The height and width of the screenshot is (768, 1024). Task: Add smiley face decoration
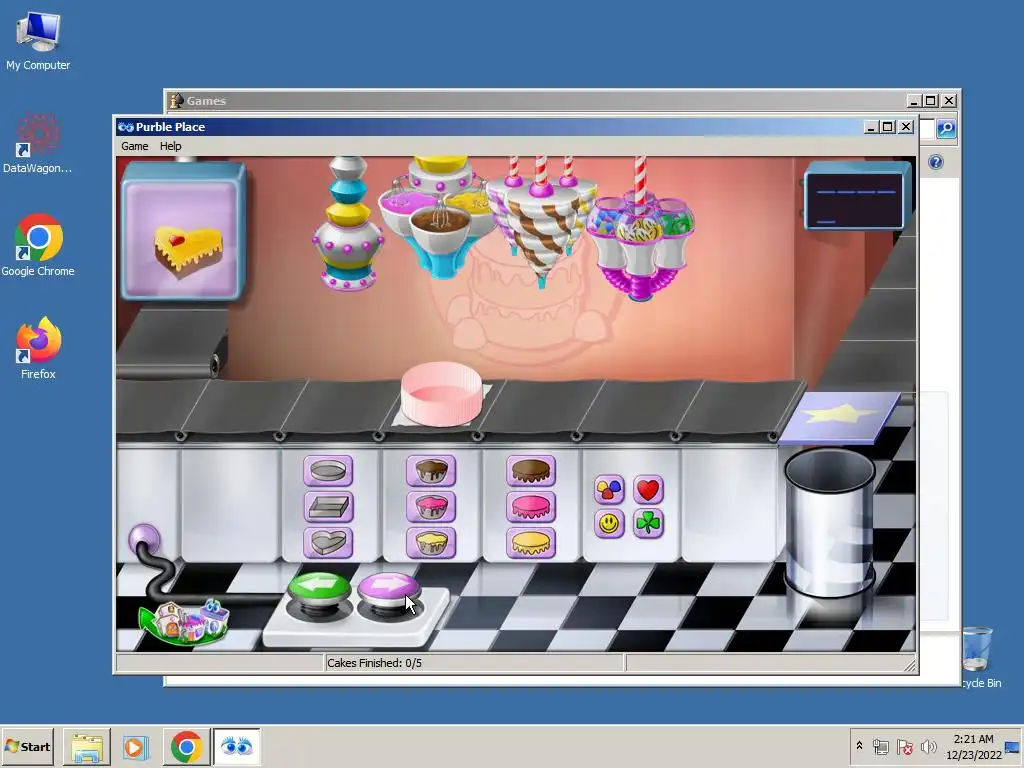pos(609,523)
